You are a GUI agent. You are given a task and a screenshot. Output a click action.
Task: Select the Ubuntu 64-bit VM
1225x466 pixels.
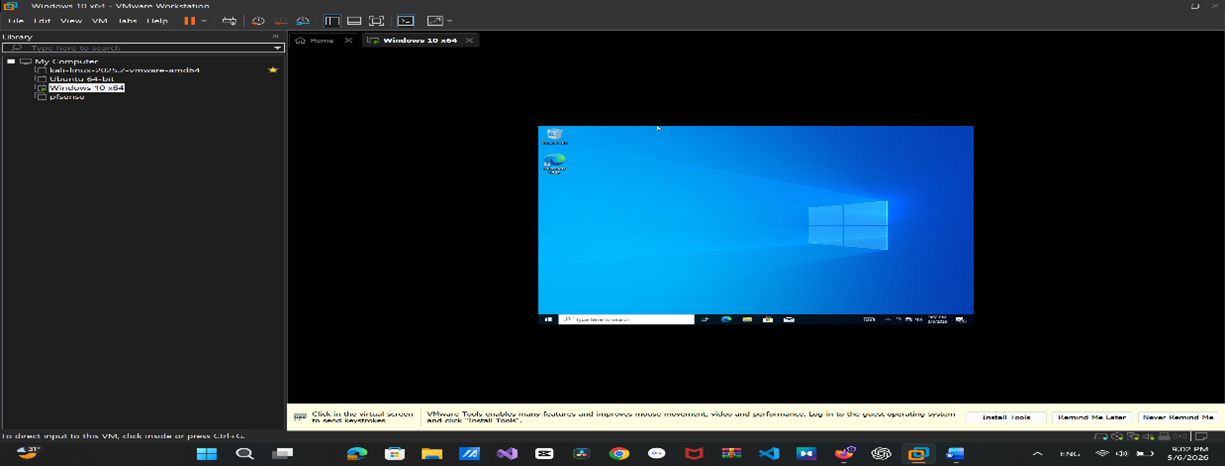(81, 79)
